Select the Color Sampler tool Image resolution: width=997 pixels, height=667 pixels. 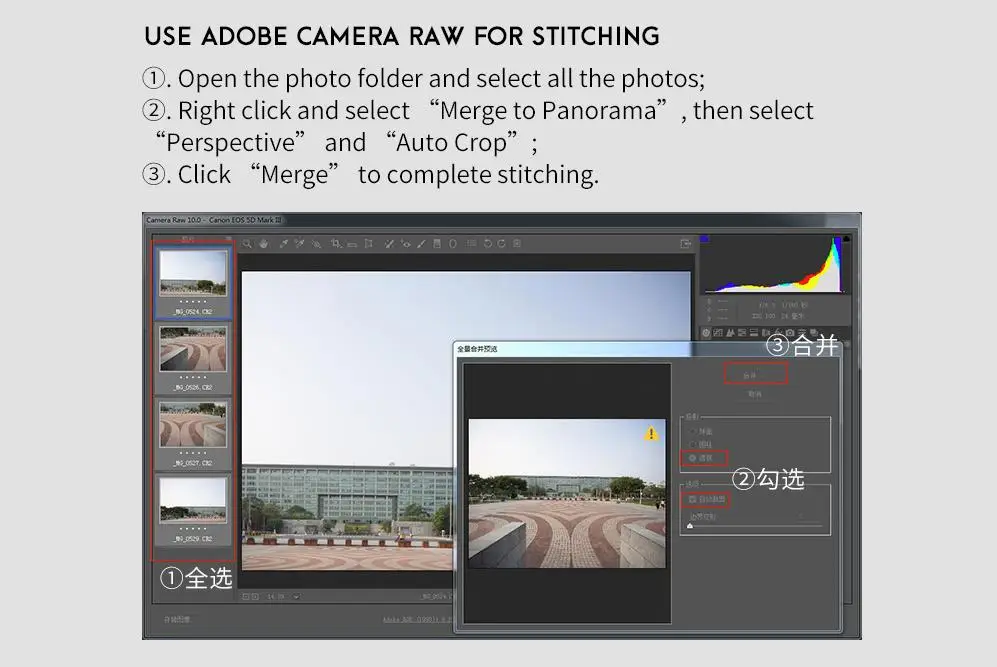pyautogui.click(x=299, y=244)
